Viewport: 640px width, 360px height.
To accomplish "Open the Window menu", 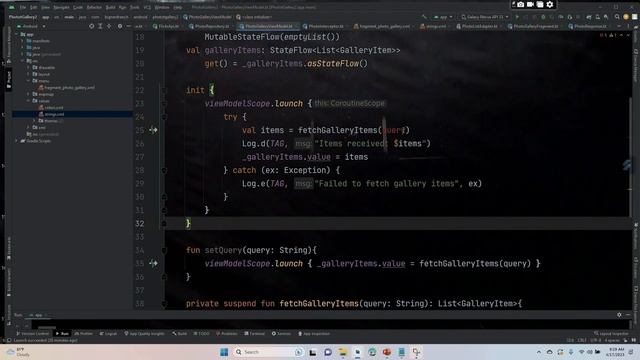I will click(x=162, y=7).
